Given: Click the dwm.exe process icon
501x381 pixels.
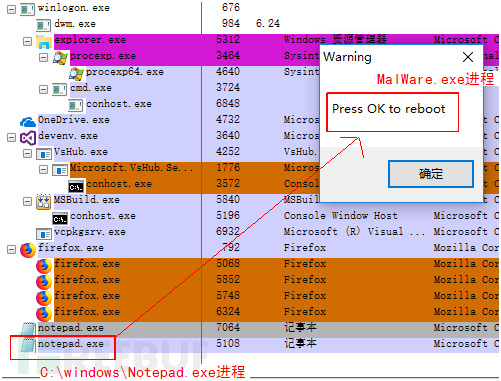Looking at the screenshot, I should [43, 25].
